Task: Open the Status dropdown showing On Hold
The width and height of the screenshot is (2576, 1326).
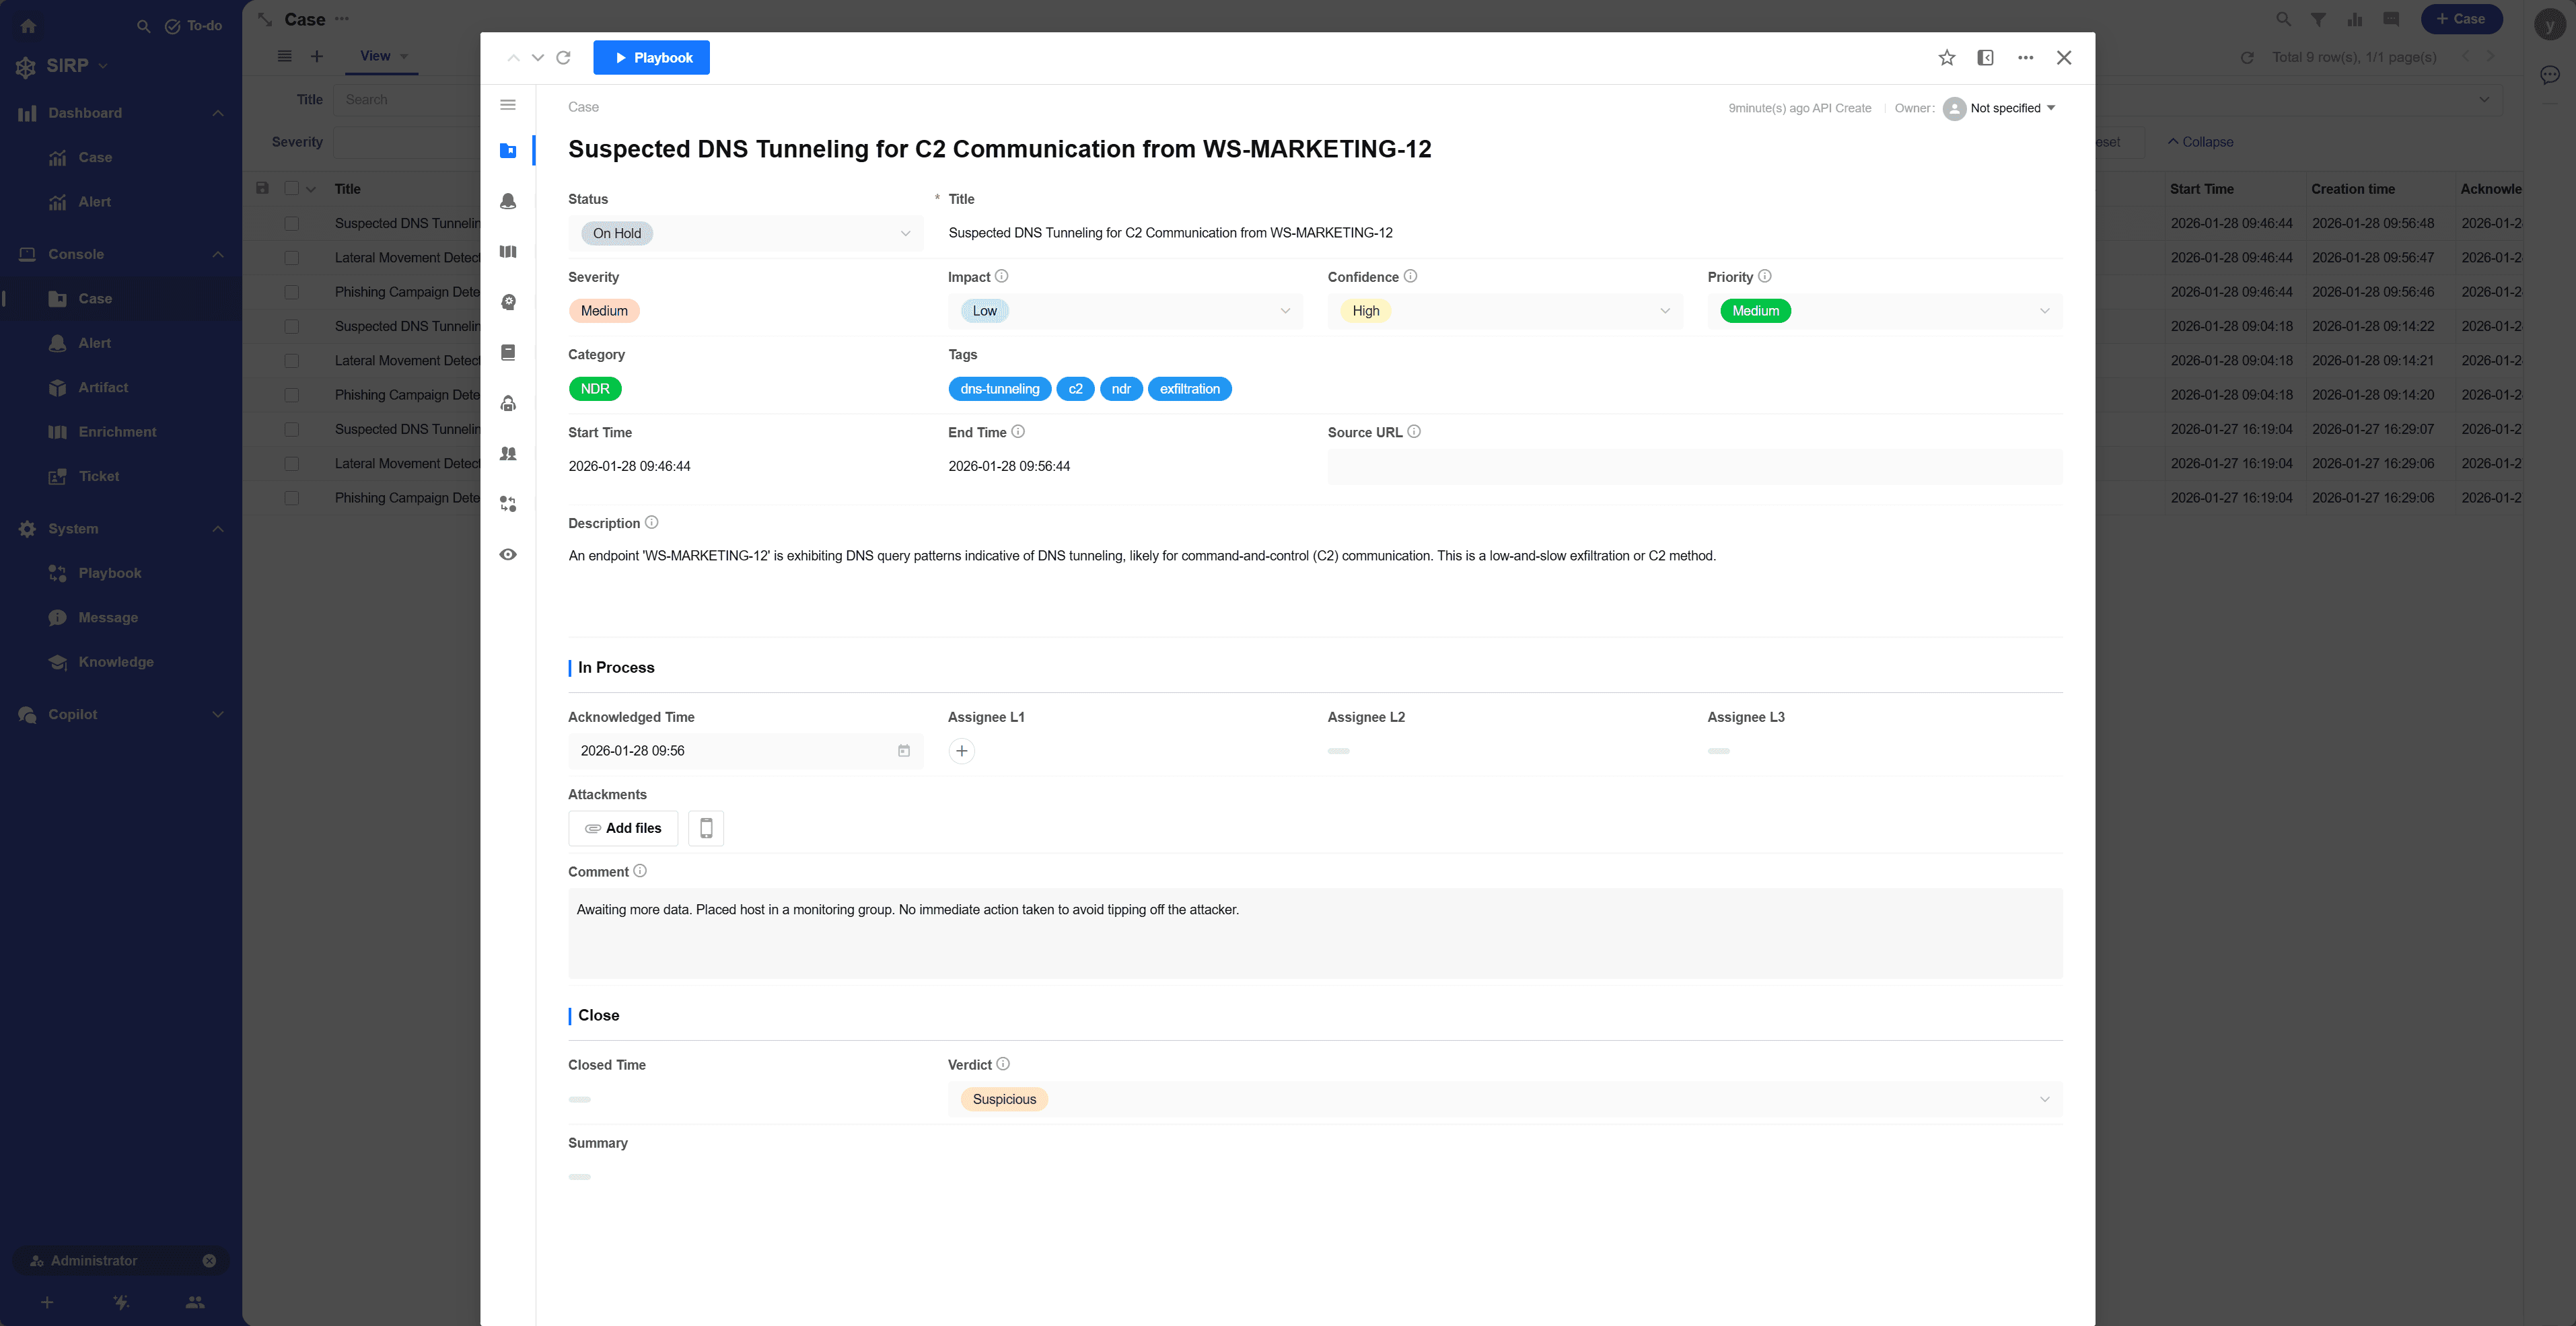Action: tap(745, 234)
